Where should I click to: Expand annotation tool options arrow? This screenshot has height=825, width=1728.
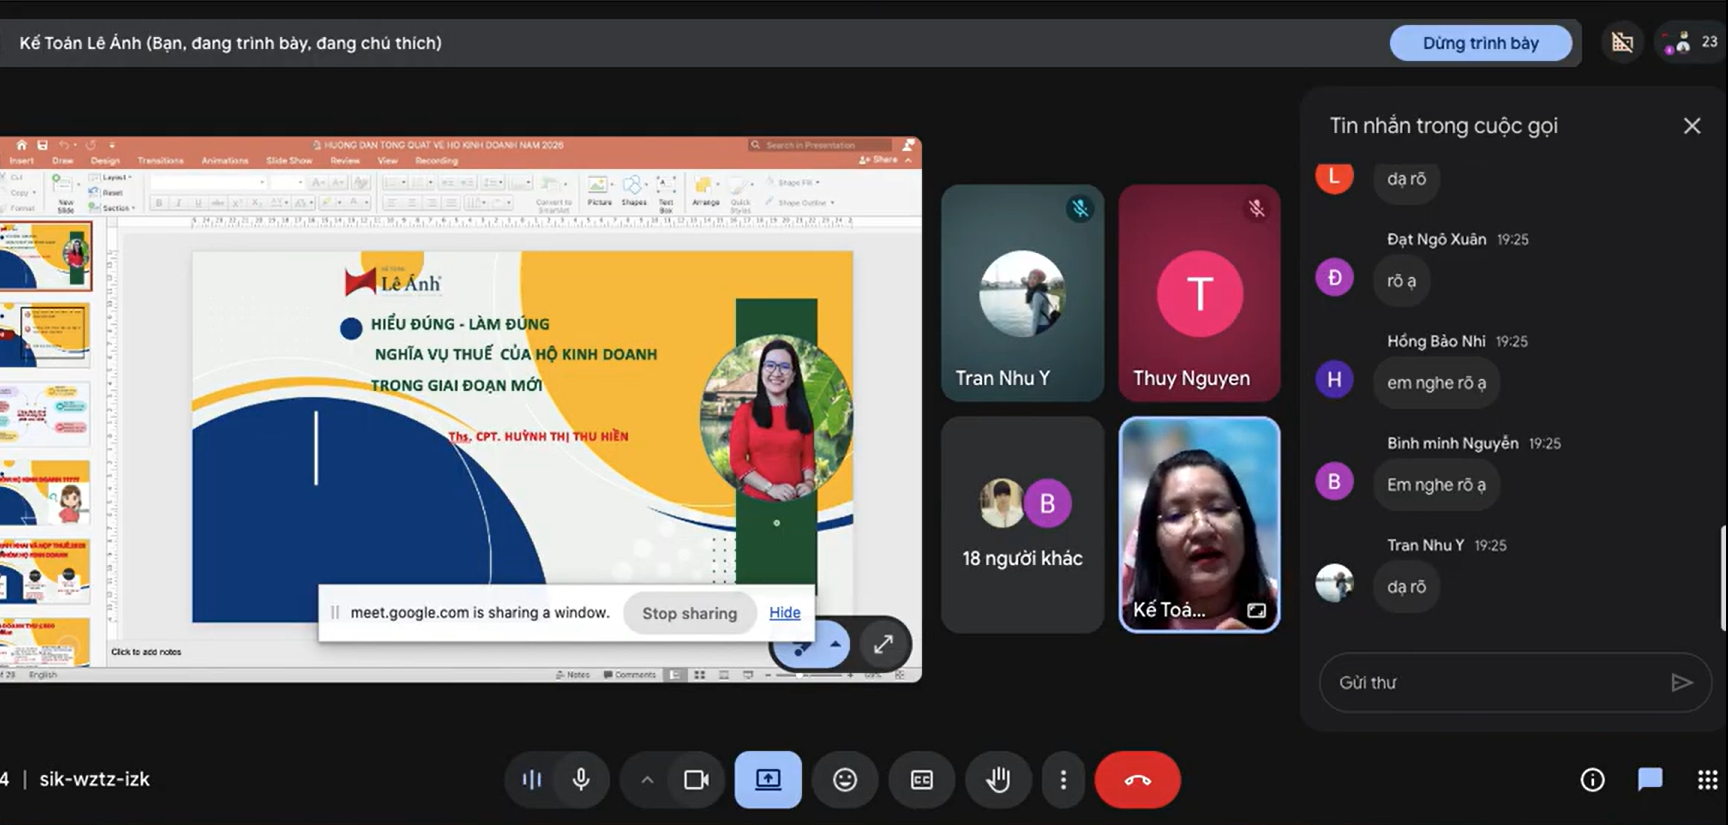[x=835, y=644]
